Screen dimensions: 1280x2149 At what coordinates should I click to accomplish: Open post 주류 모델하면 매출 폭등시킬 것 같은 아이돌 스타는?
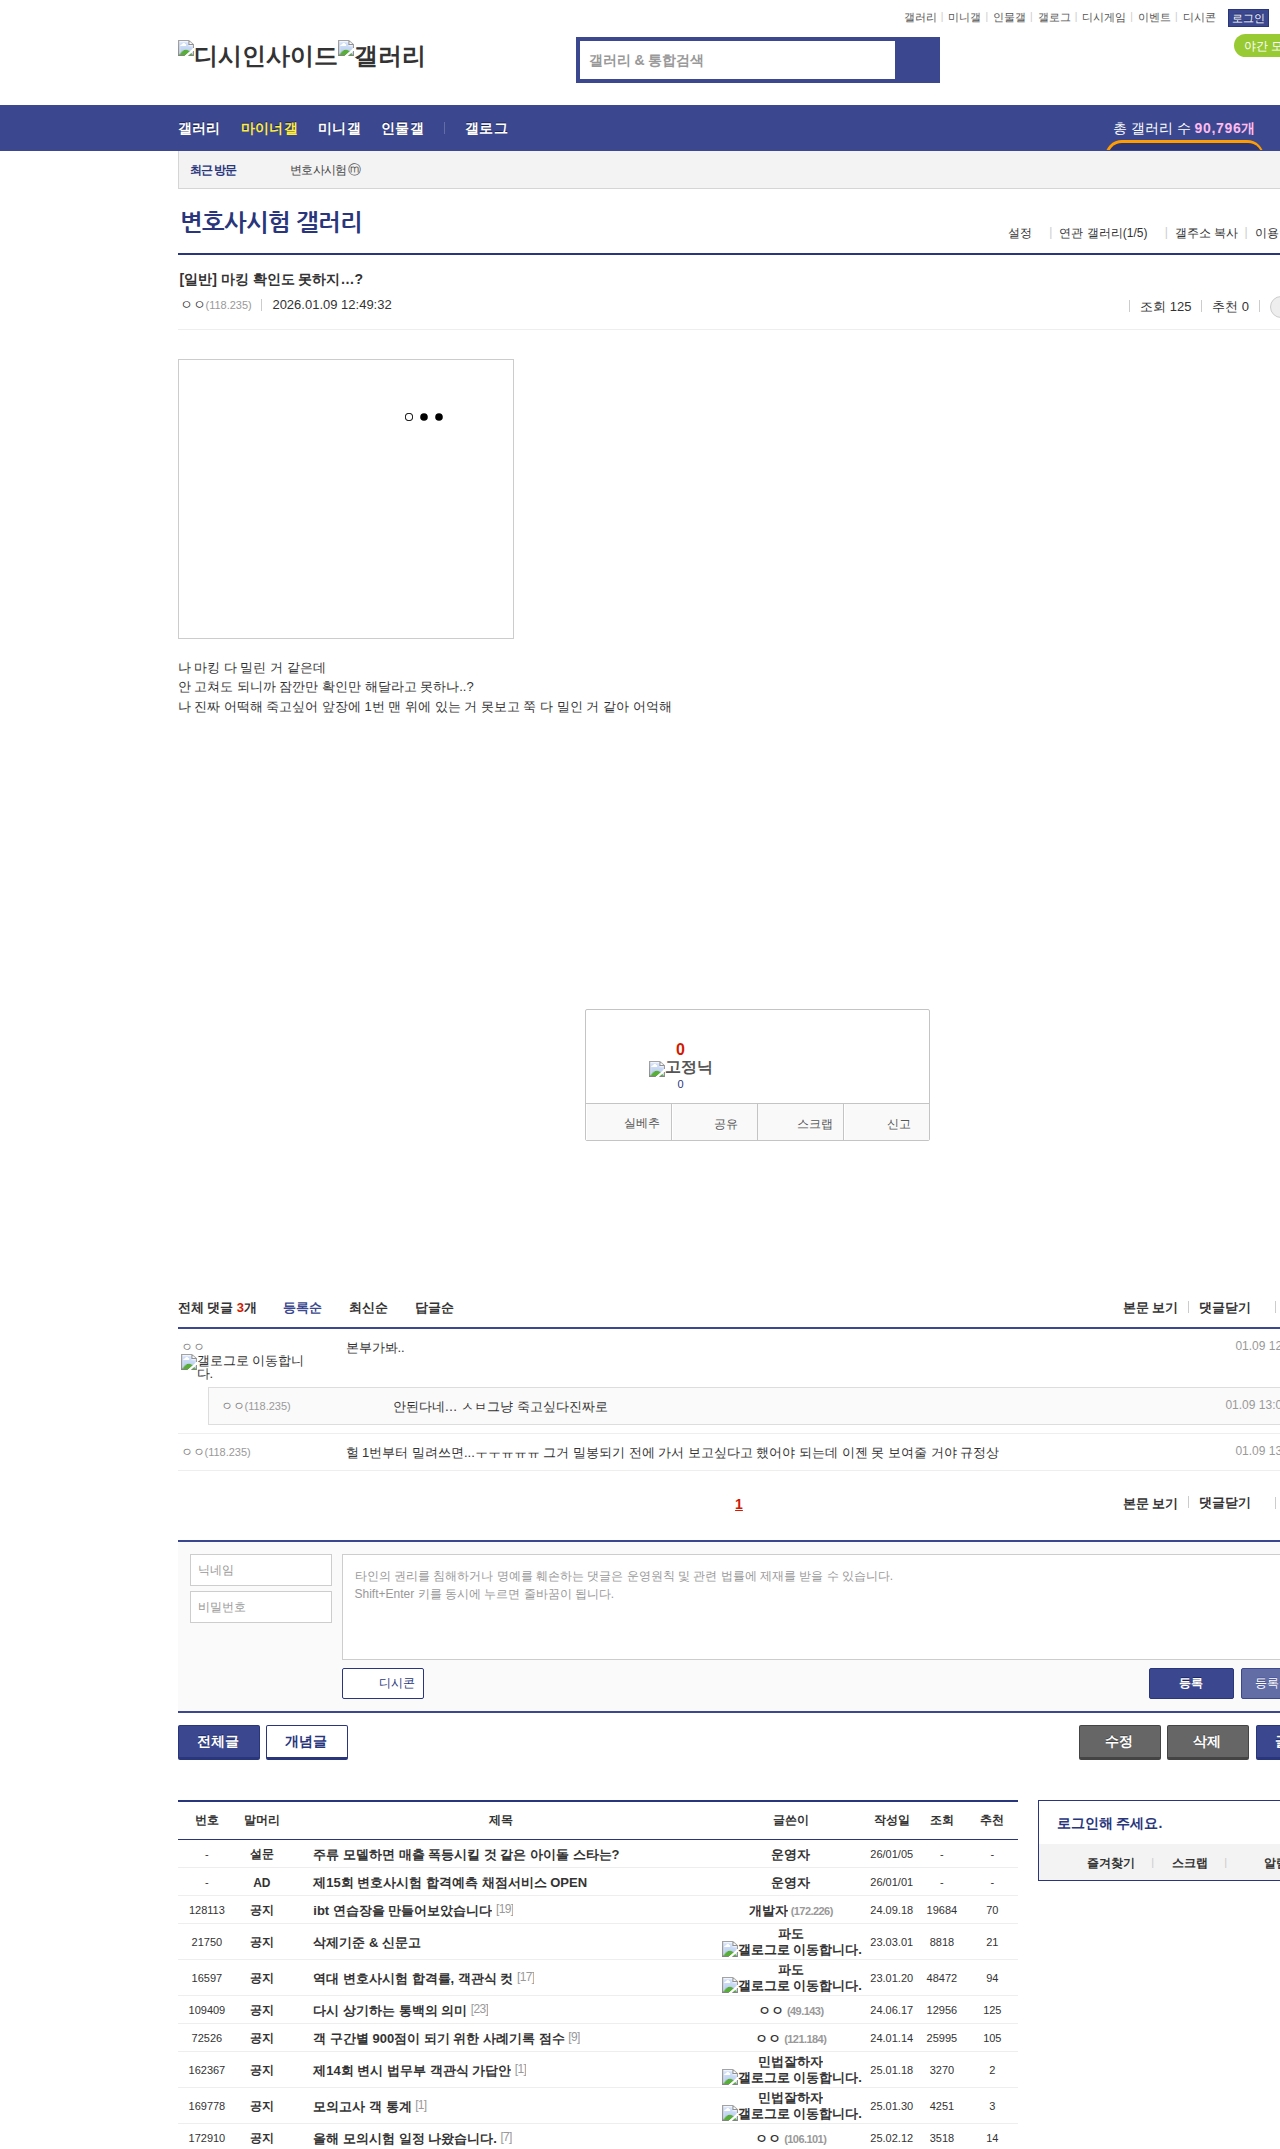(x=466, y=1854)
